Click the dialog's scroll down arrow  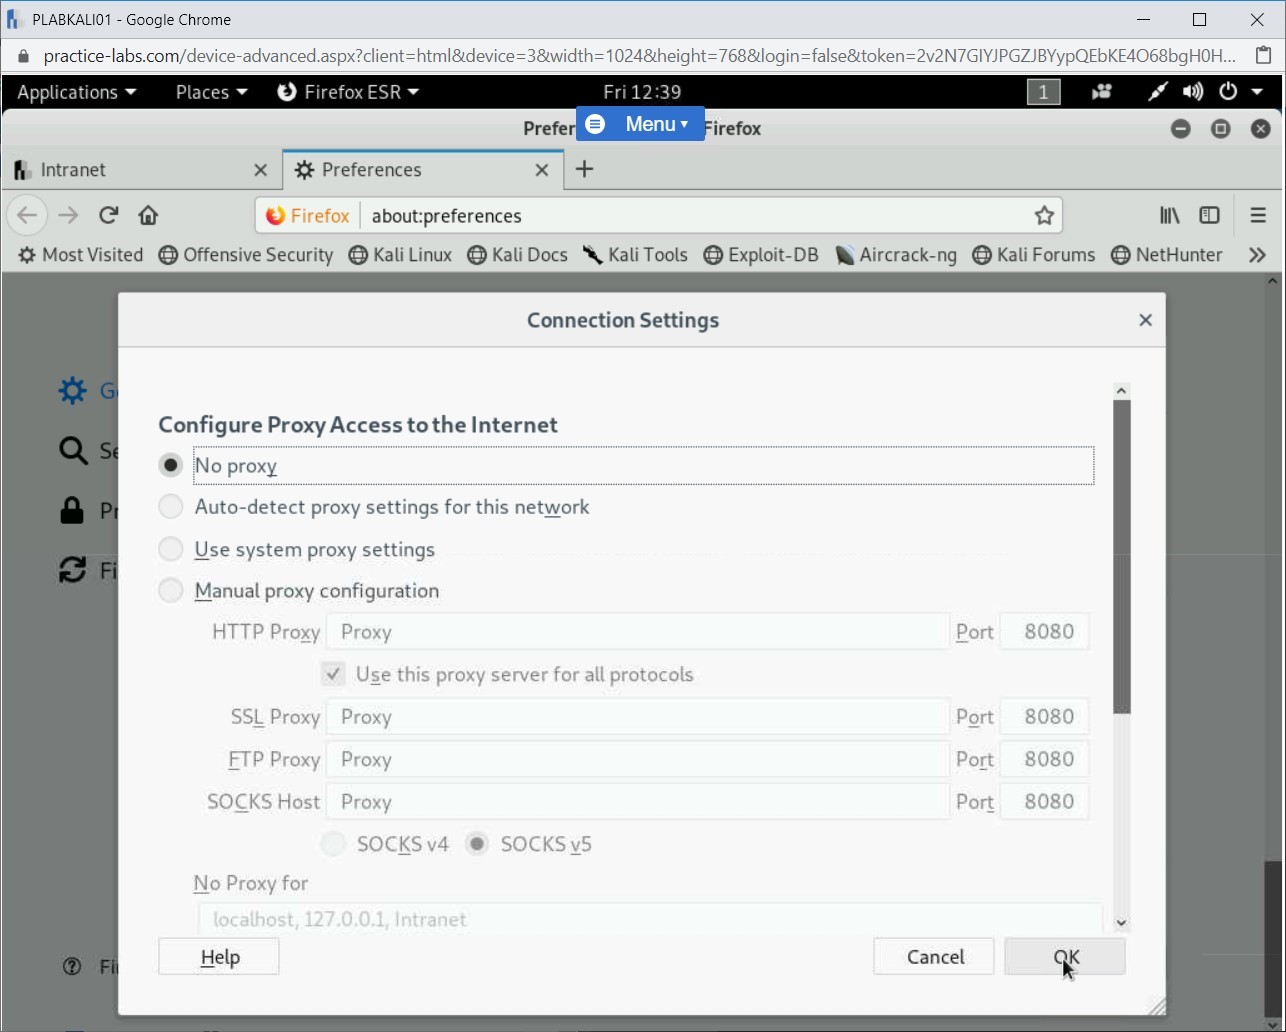[1121, 923]
